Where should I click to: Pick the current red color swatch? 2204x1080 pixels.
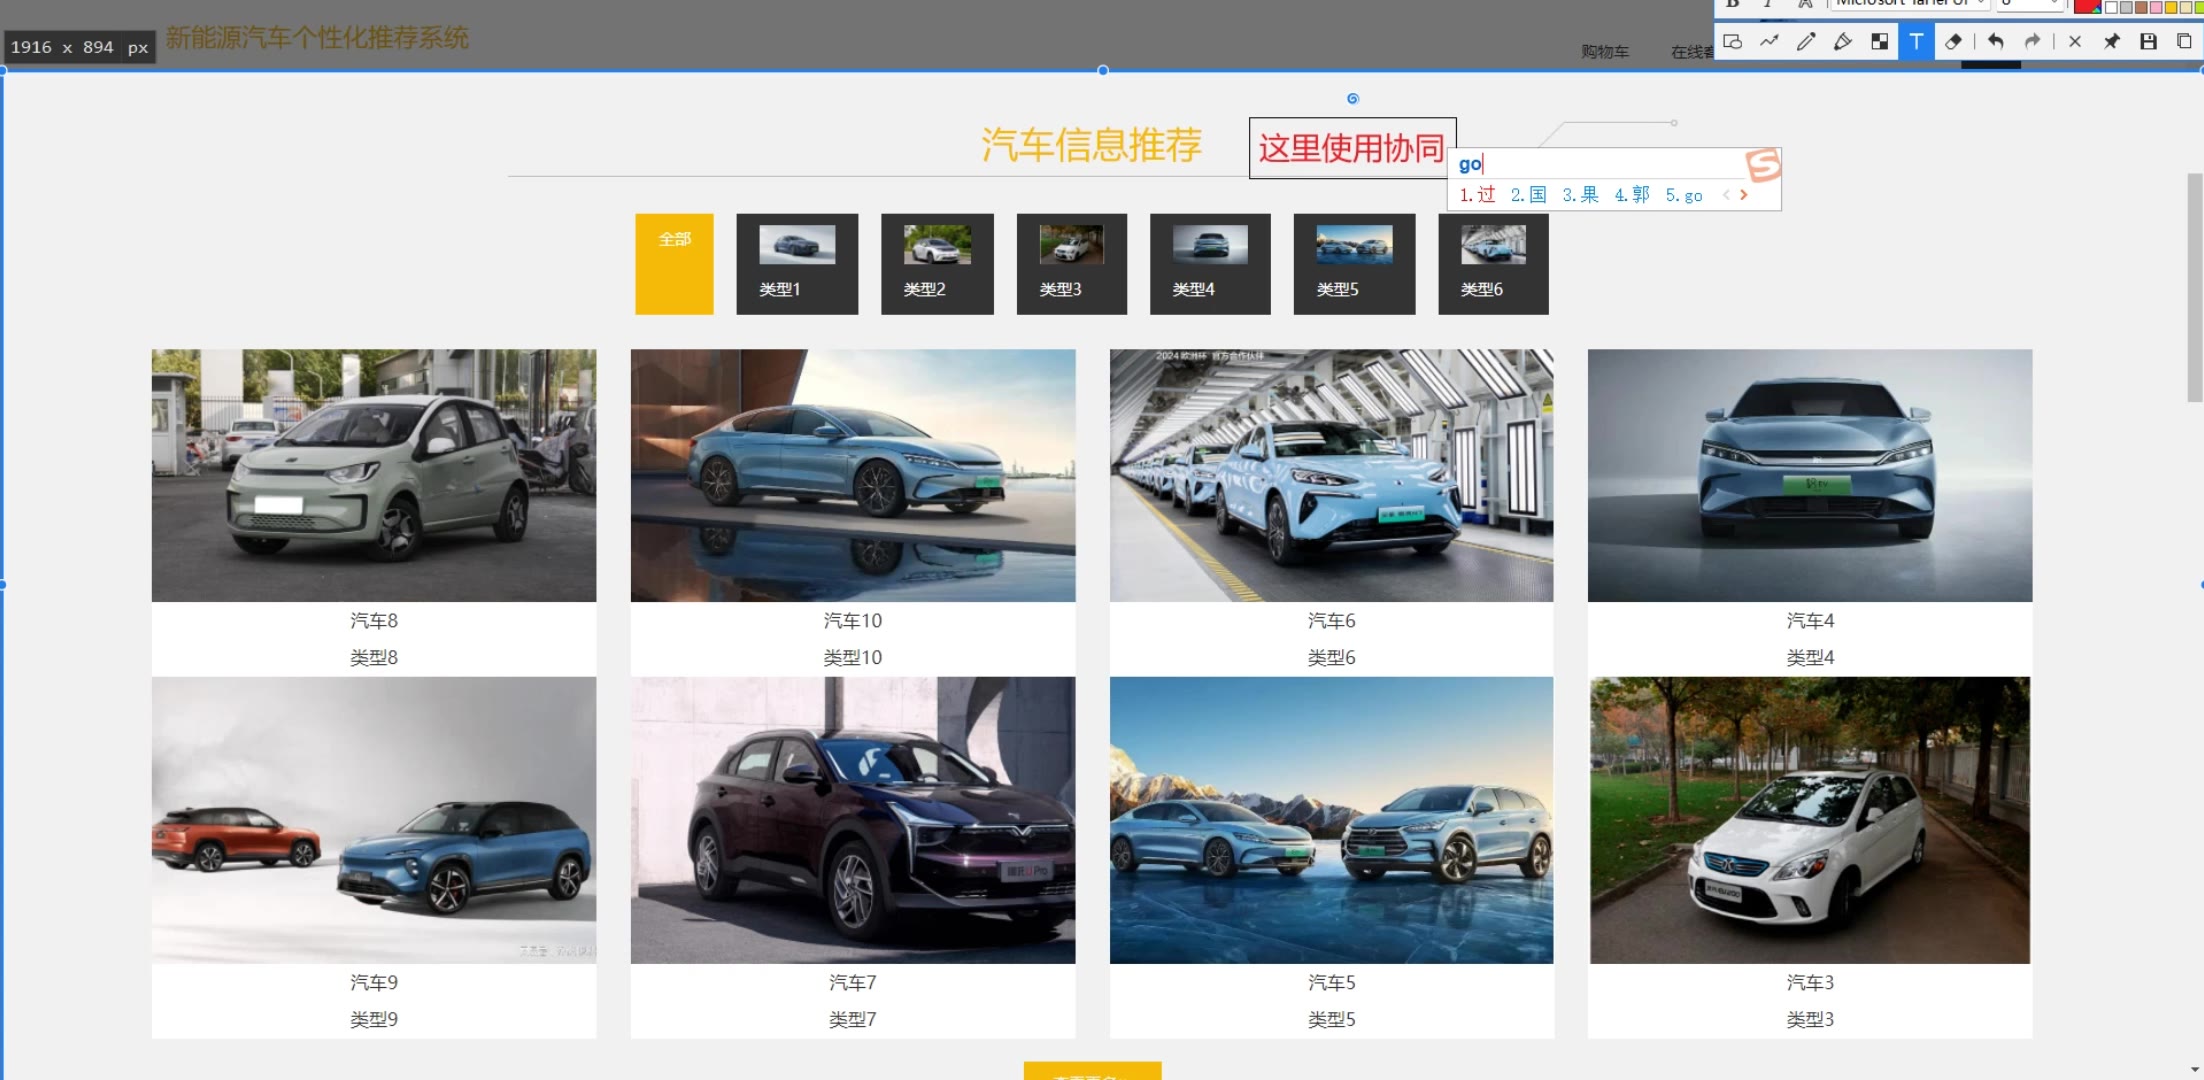point(2087,5)
